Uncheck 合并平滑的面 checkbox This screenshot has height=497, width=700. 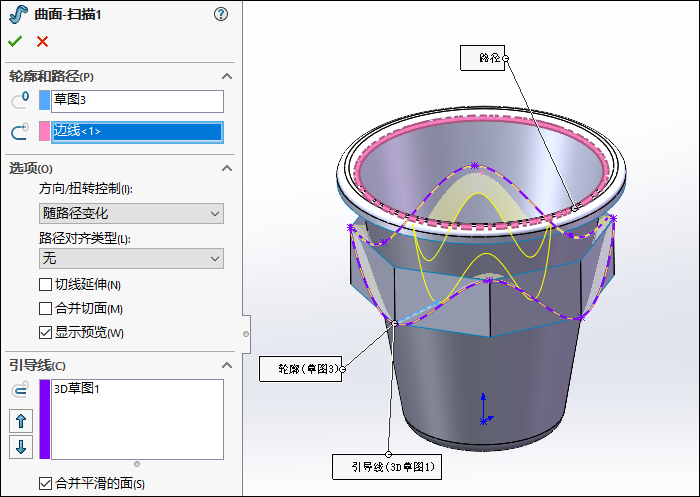45,483
